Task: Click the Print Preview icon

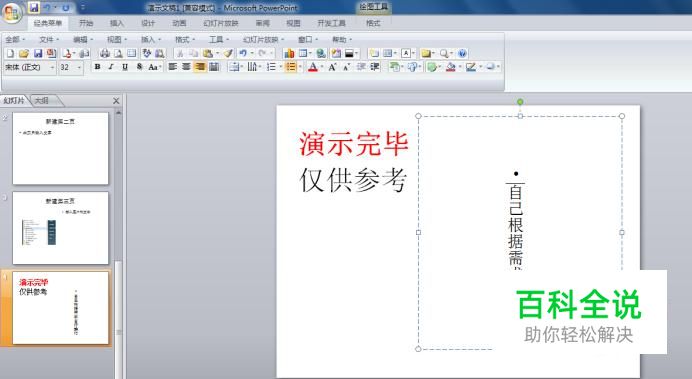Action: click(118, 53)
